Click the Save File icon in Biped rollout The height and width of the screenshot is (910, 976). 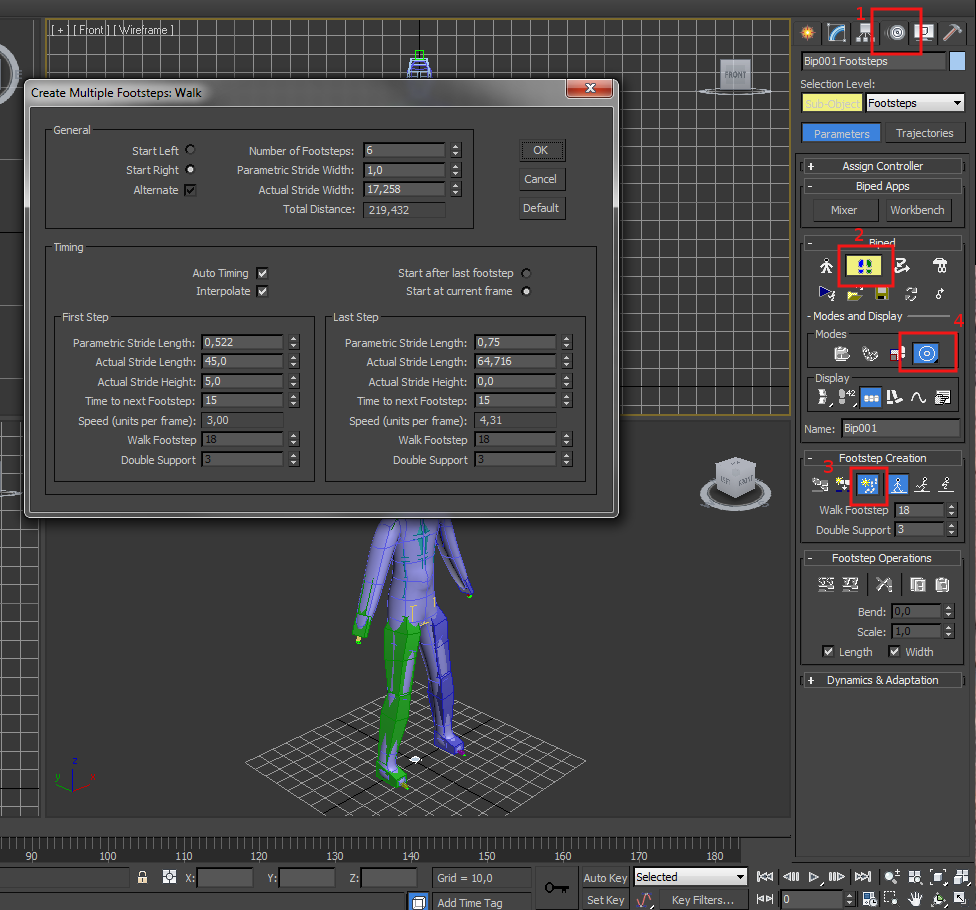point(881,295)
